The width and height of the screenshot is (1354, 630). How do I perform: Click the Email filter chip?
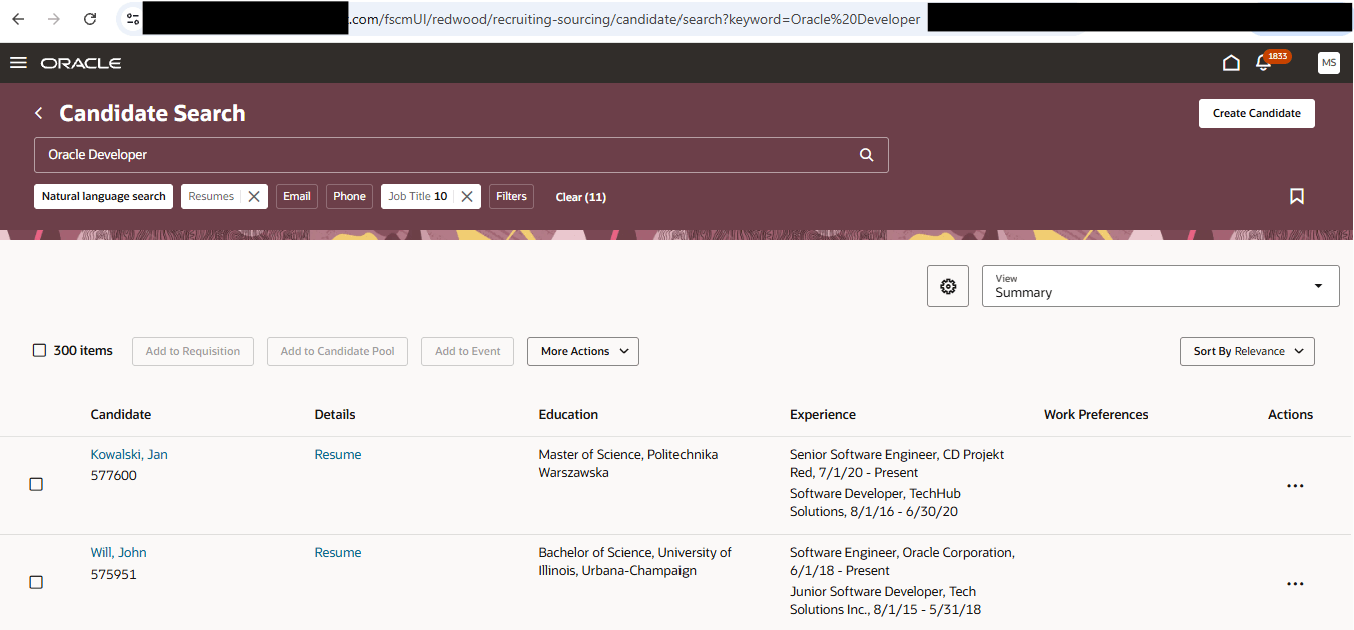(x=297, y=196)
